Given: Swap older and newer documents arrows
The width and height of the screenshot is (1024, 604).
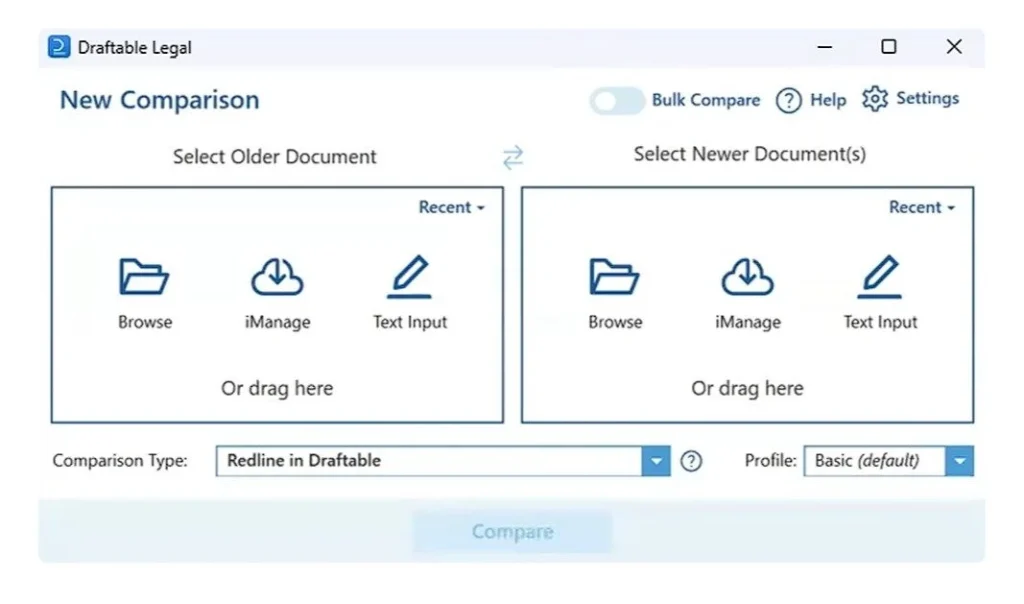Looking at the screenshot, I should 513,157.
